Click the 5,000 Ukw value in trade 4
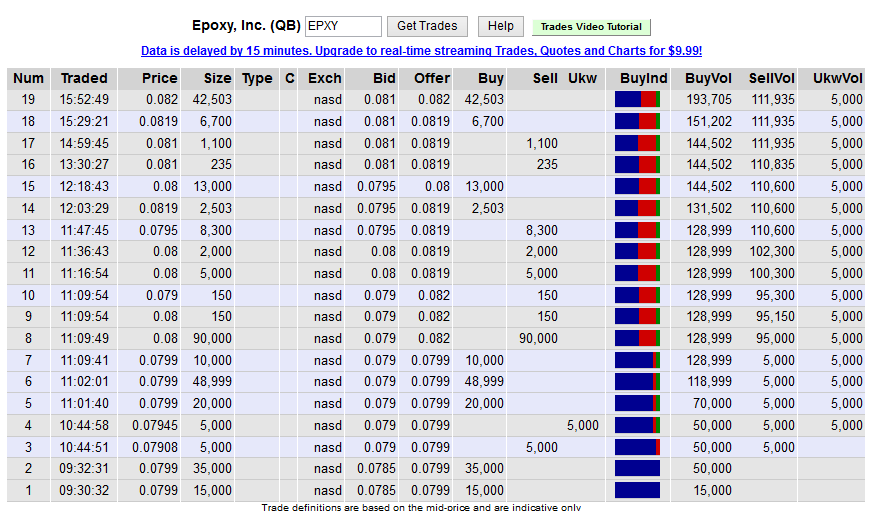 point(583,425)
